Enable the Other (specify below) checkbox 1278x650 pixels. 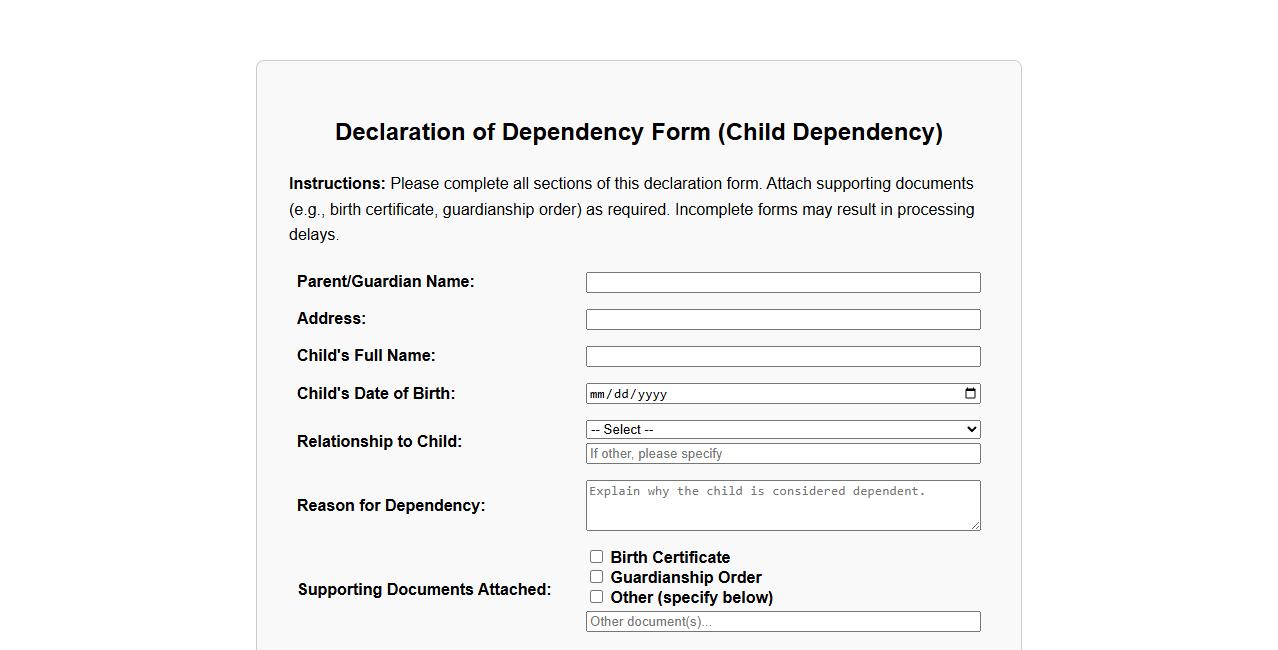596,596
